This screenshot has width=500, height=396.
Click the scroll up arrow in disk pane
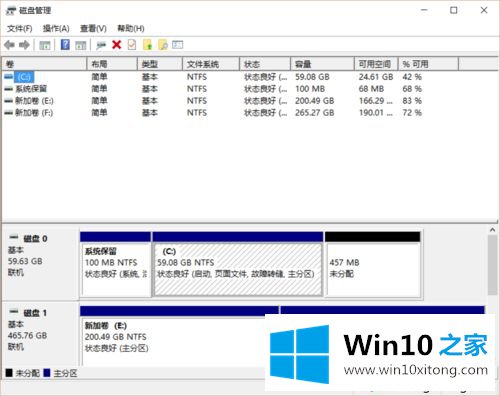pyautogui.click(x=492, y=230)
